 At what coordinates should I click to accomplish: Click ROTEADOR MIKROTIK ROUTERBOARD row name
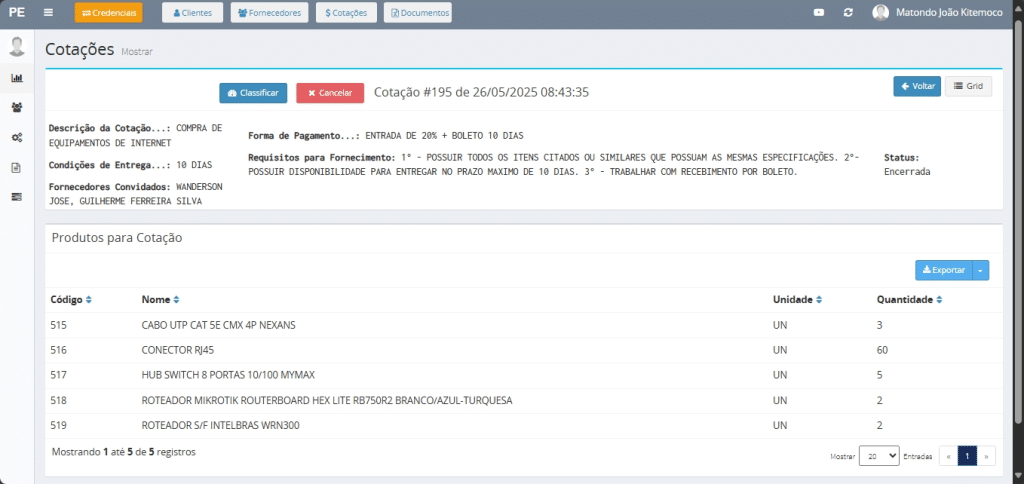(327, 400)
